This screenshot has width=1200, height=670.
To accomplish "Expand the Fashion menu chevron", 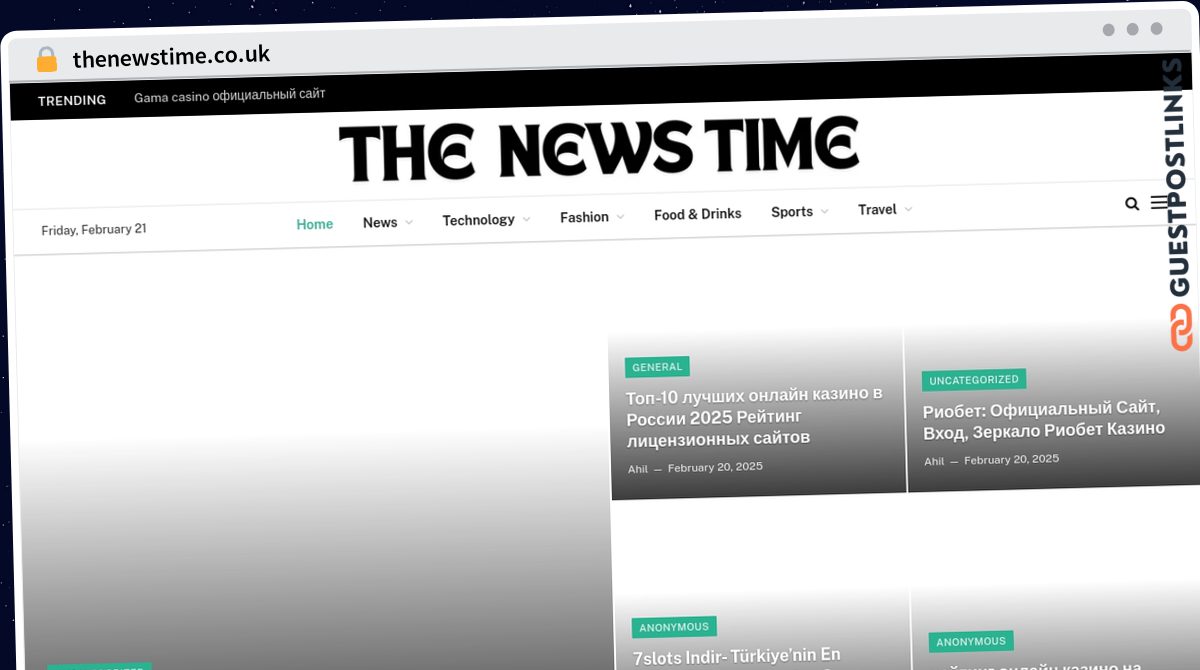I will [620, 216].
